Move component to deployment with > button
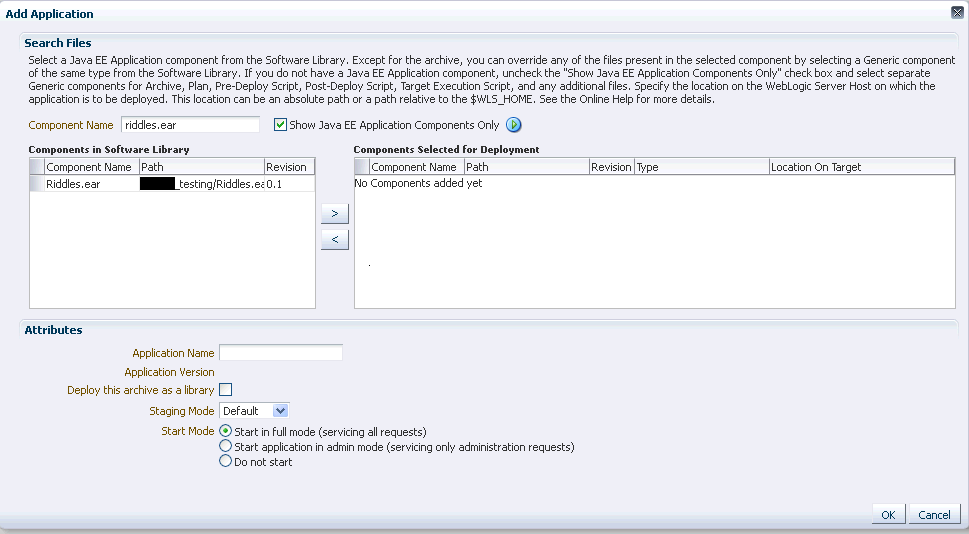The image size is (969, 534). click(x=335, y=213)
